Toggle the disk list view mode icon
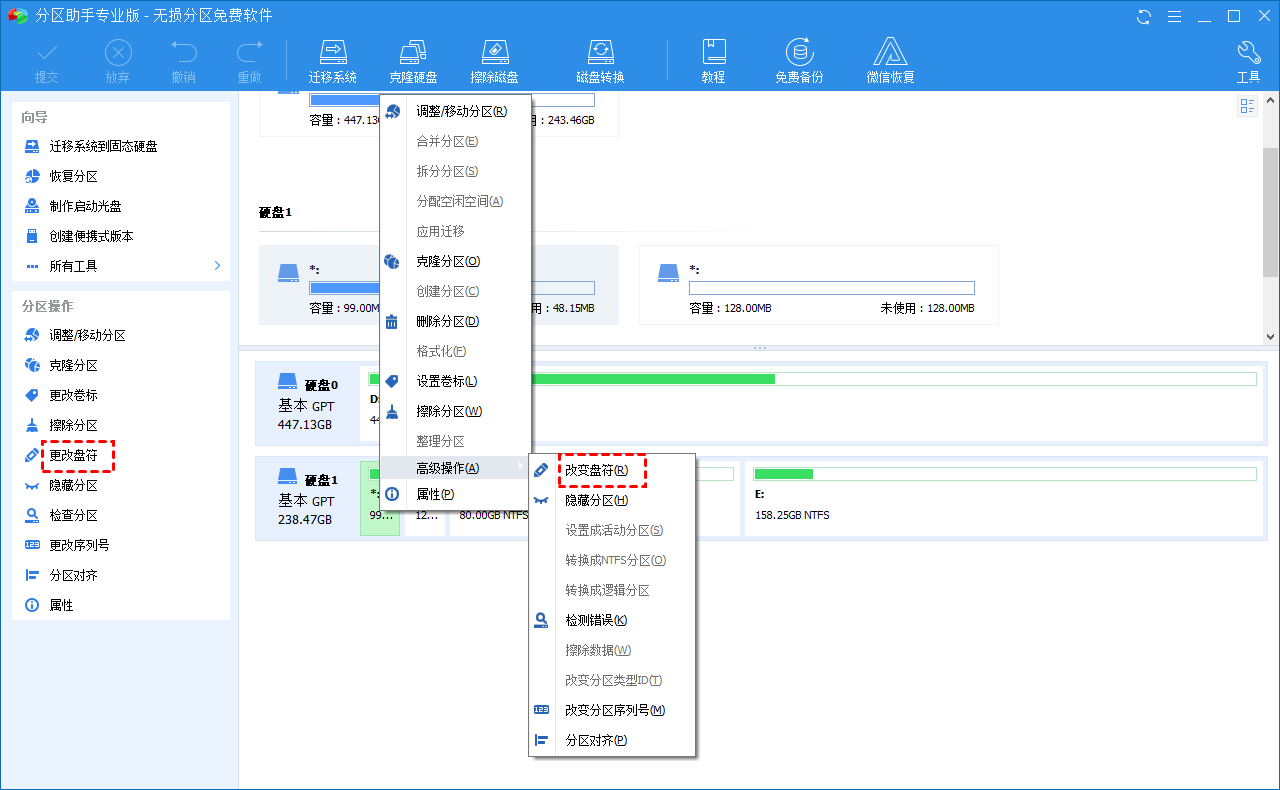The height and width of the screenshot is (790, 1280). (1247, 106)
